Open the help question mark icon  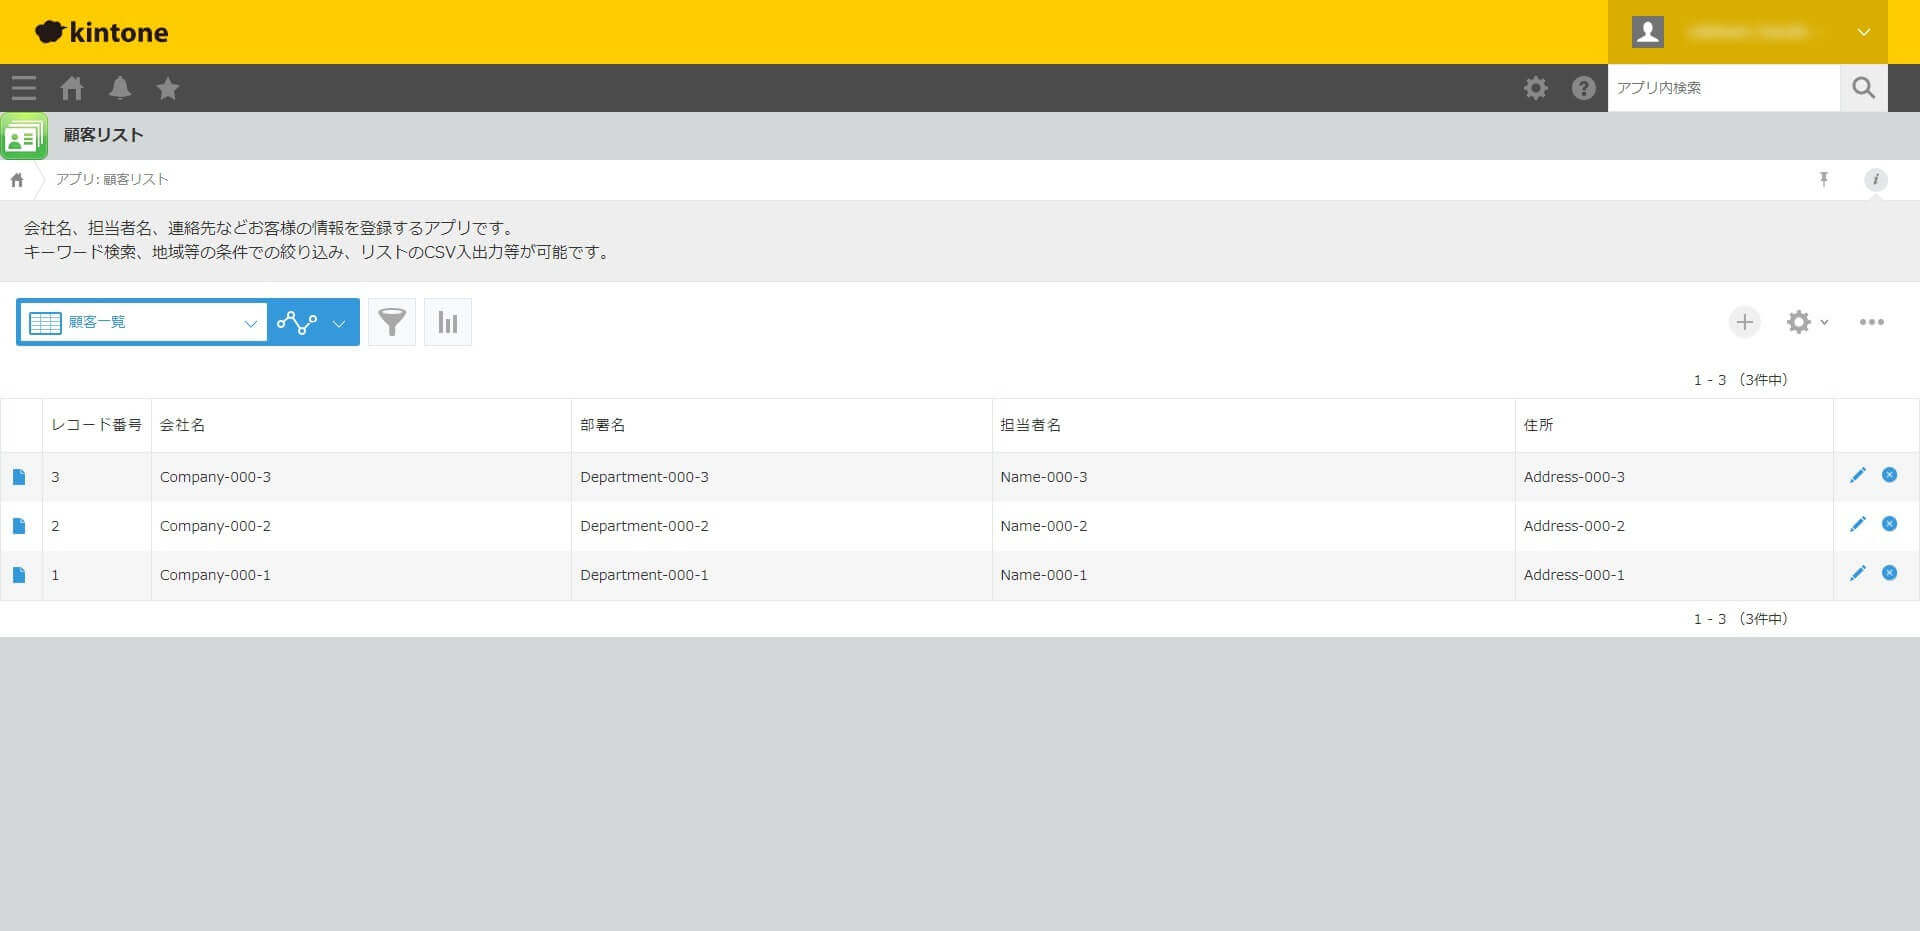point(1584,88)
